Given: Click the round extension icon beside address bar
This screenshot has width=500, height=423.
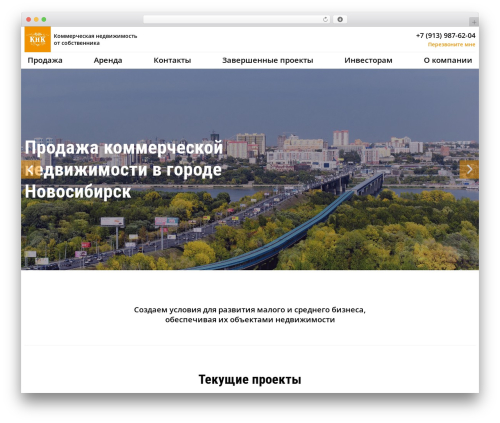Looking at the screenshot, I should point(340,20).
